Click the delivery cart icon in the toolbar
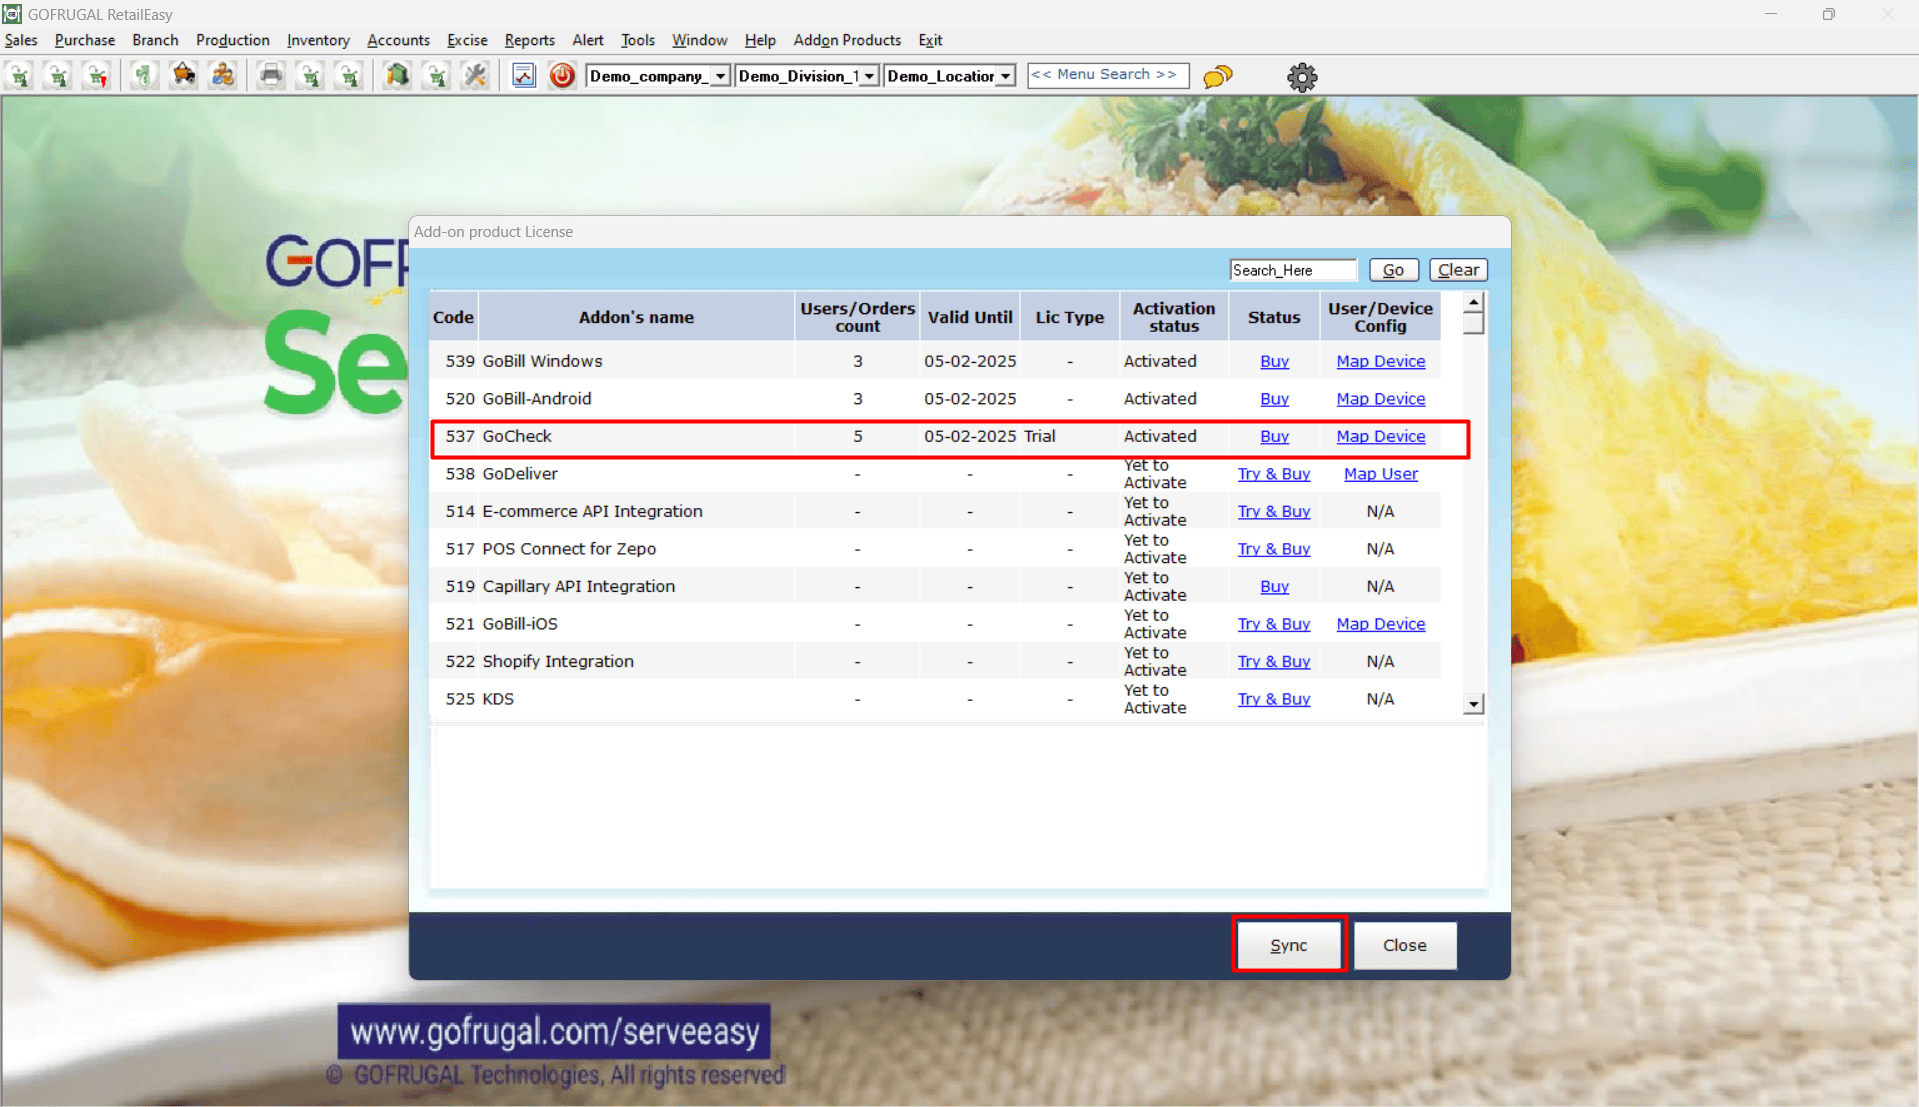This screenshot has width=1919, height=1107. click(x=184, y=76)
